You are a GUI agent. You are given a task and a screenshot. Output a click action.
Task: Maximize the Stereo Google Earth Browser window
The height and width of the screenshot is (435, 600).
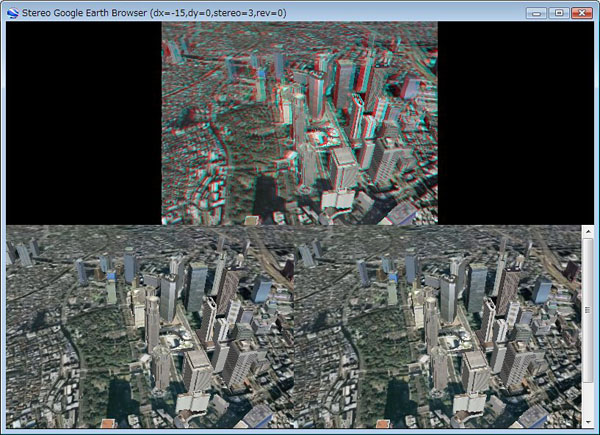tap(559, 13)
